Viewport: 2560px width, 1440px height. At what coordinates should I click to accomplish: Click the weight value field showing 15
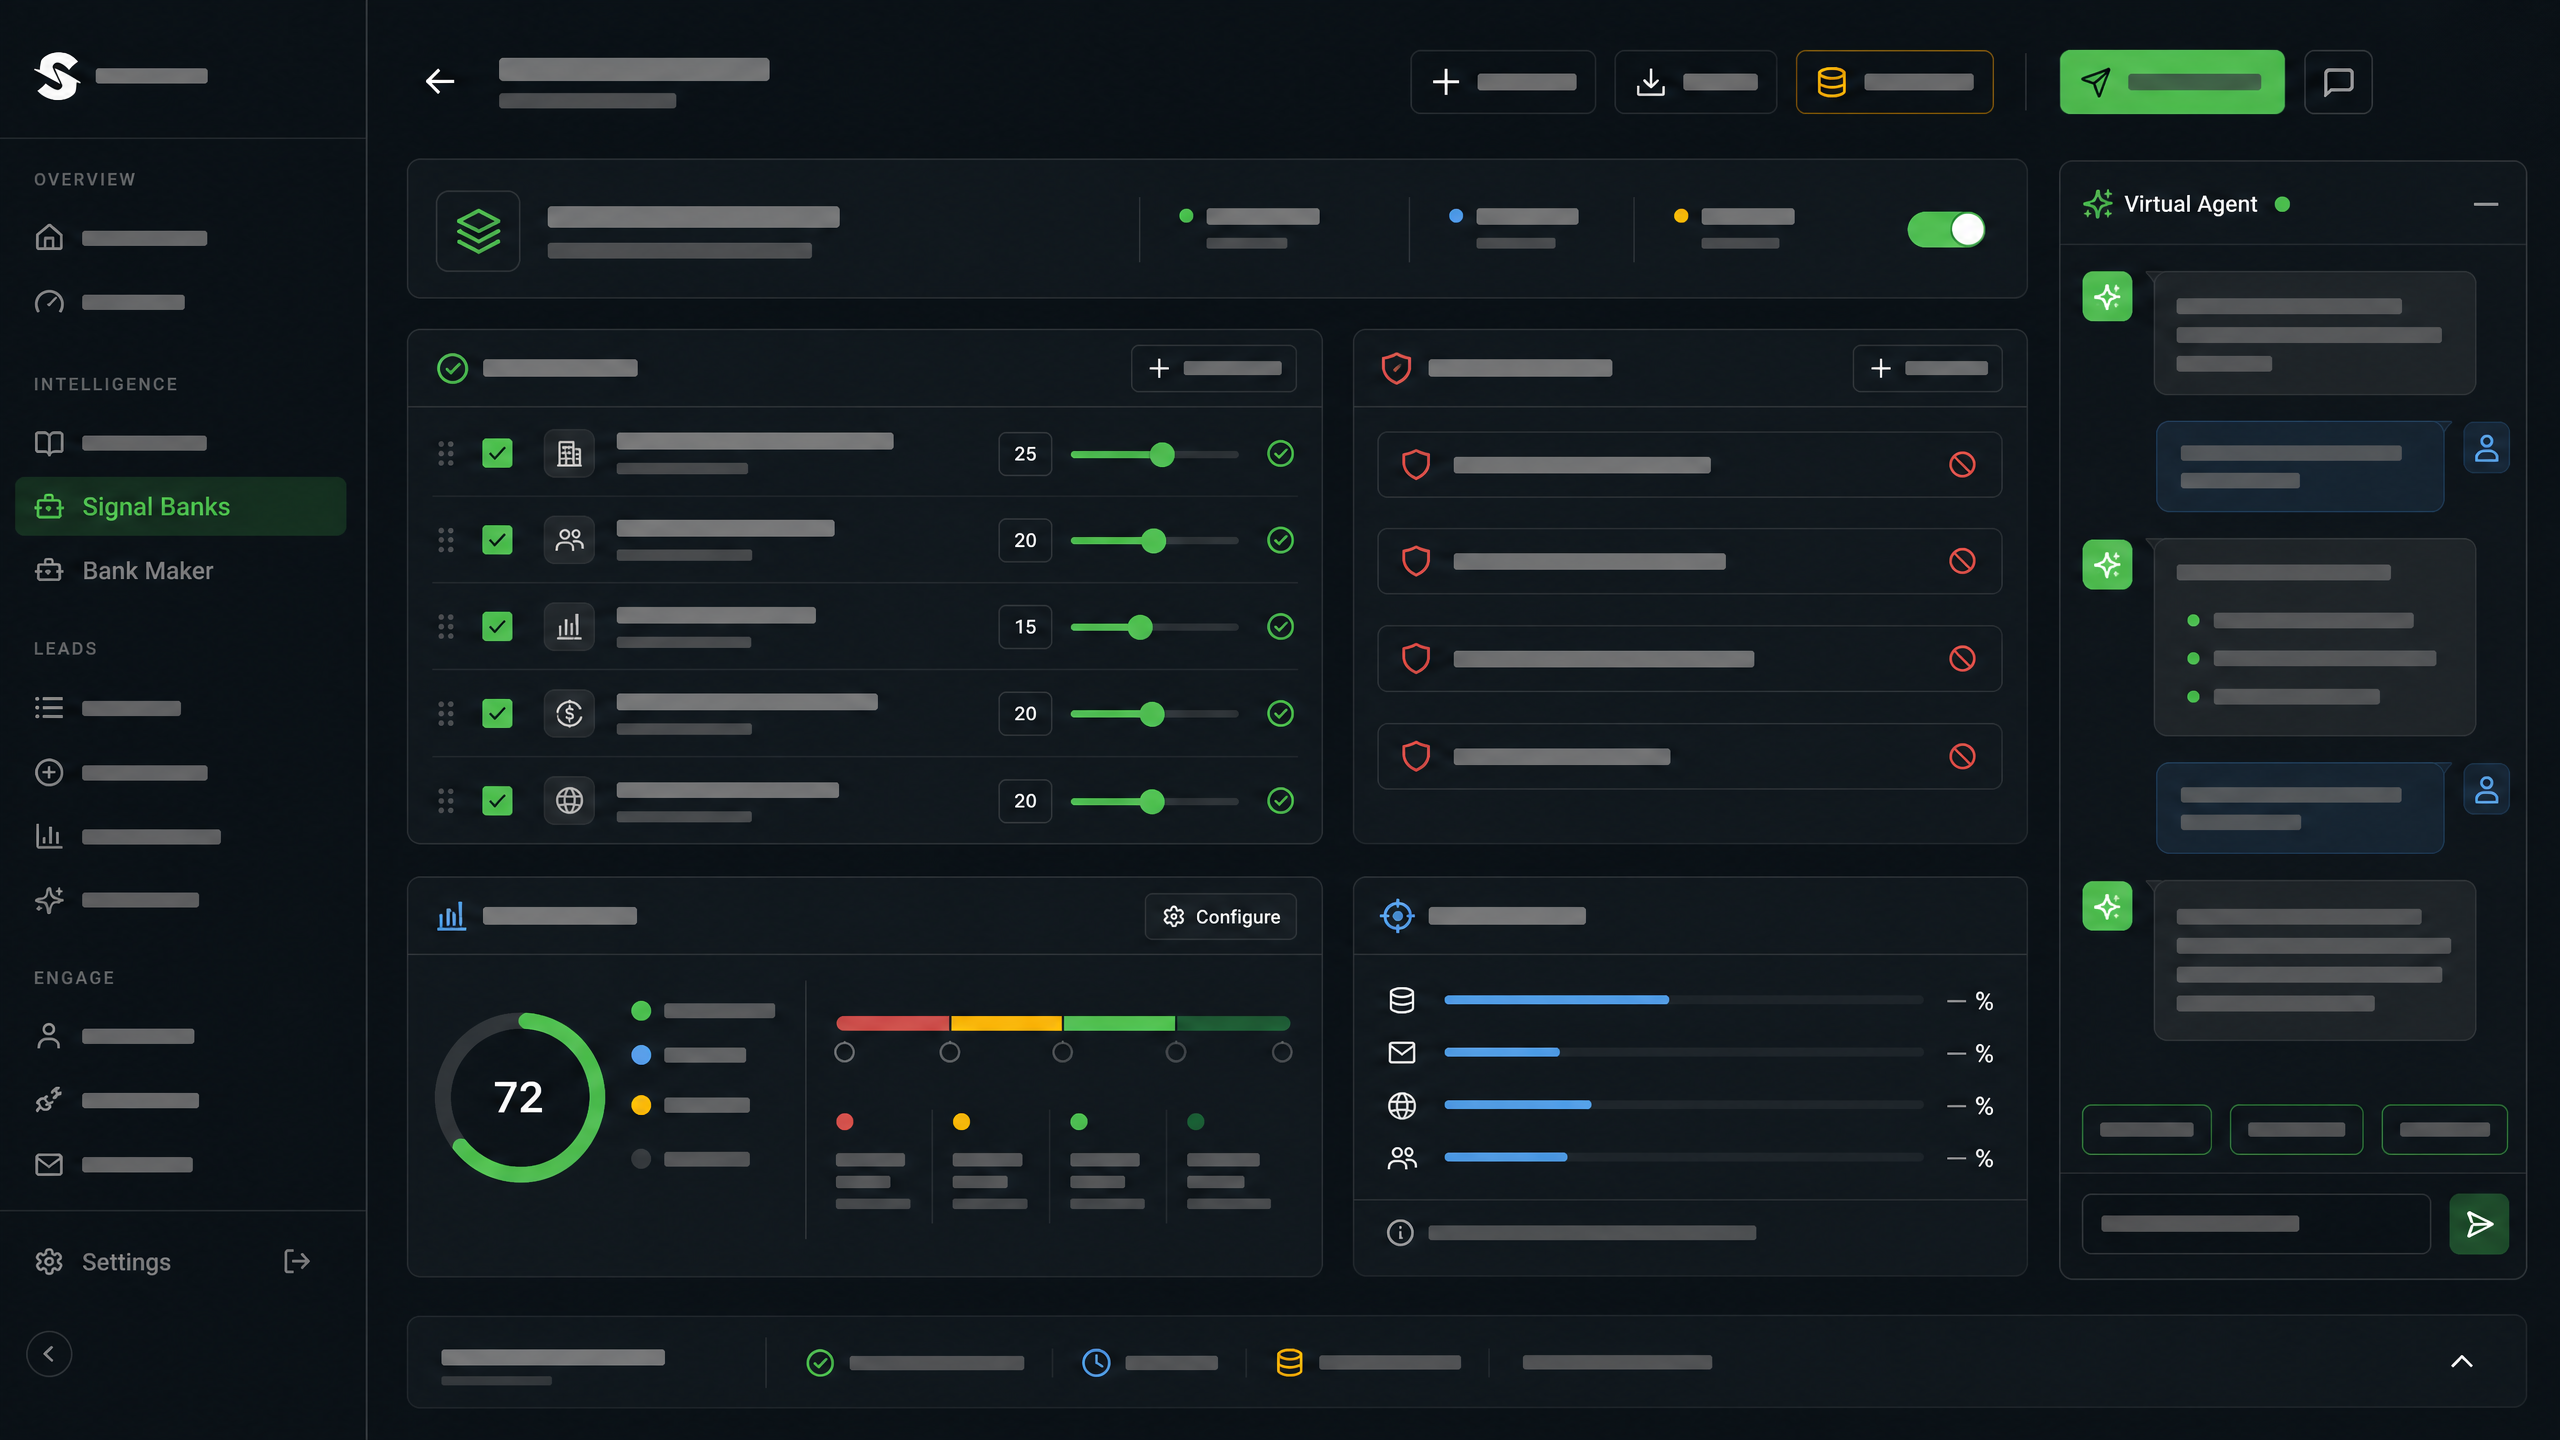[1025, 626]
